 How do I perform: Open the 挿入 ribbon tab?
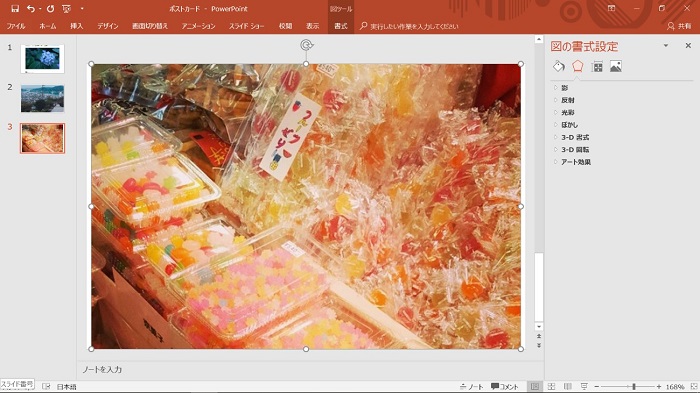pos(76,26)
